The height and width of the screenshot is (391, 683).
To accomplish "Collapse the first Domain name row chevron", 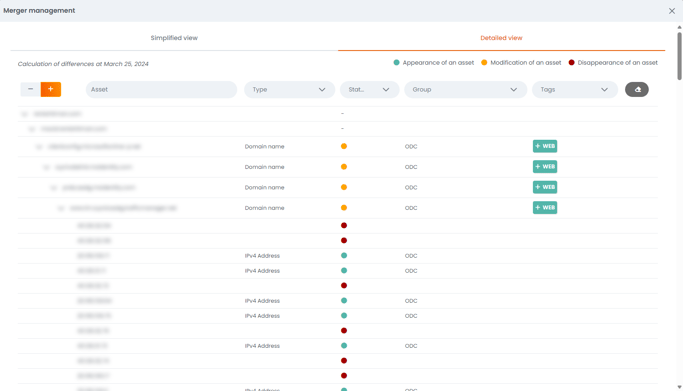I will pyautogui.click(x=39, y=147).
